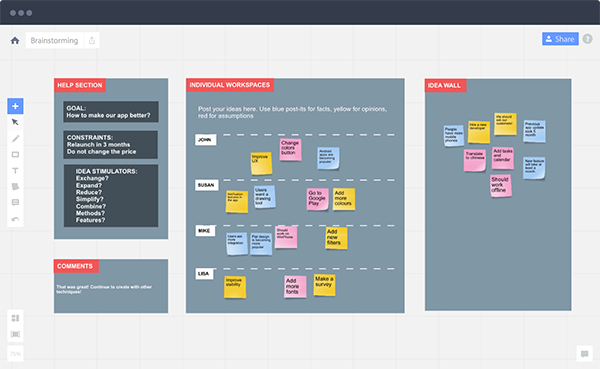
Task: Select the IDEA WALL frame label
Action: click(x=445, y=85)
